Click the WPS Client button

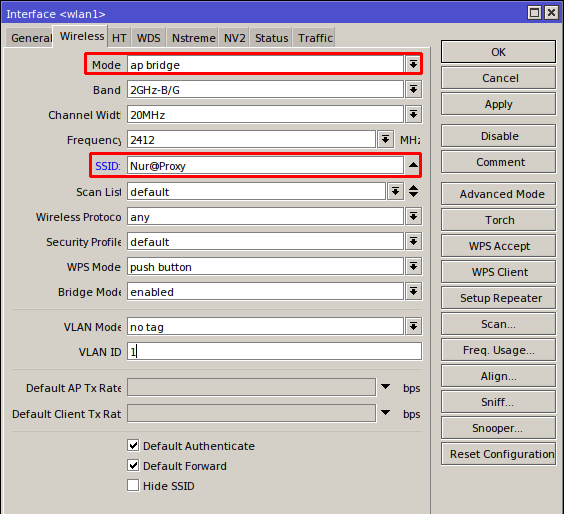point(498,272)
